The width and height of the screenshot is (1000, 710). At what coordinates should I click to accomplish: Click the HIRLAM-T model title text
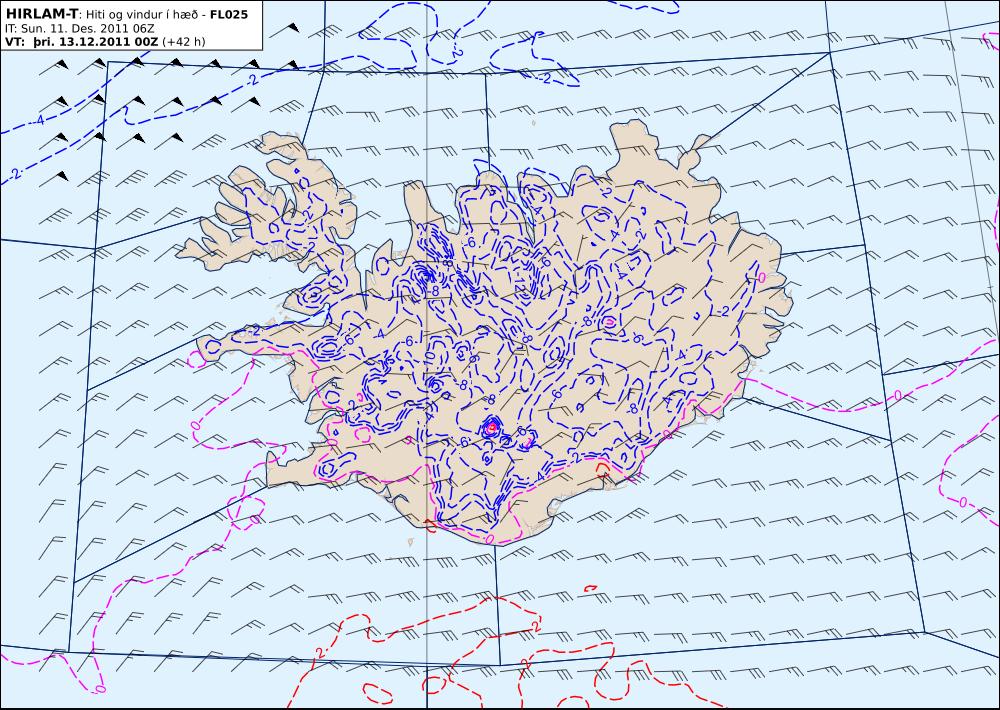(x=41, y=13)
